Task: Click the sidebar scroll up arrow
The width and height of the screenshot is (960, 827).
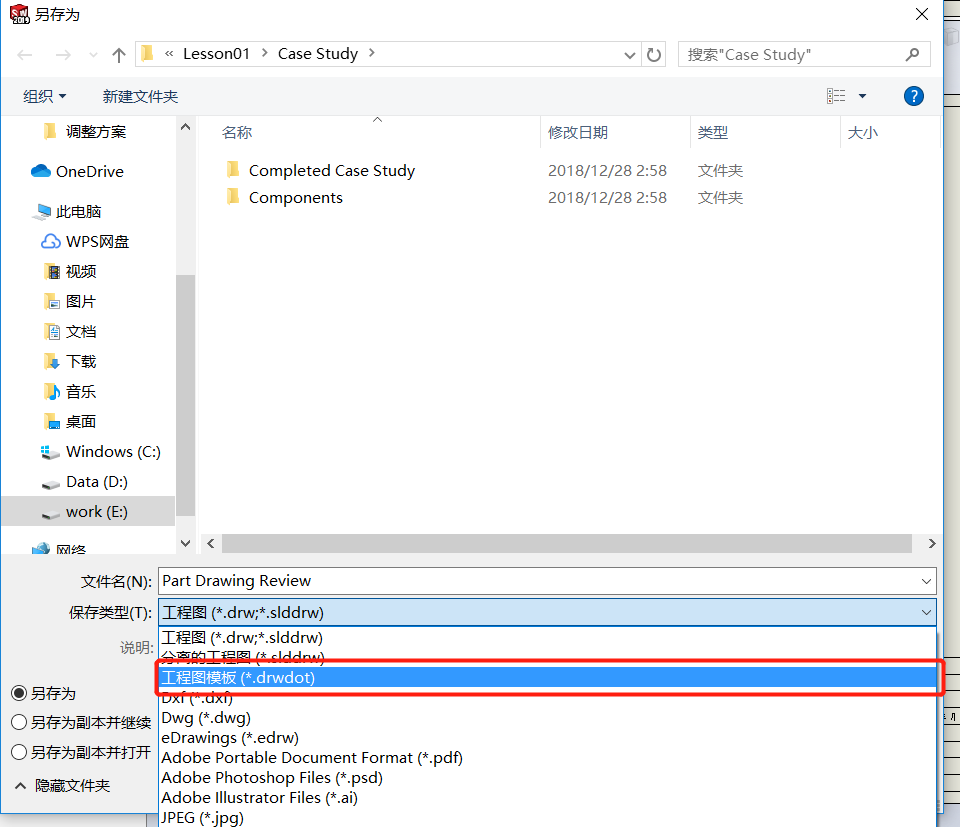Action: (186, 127)
